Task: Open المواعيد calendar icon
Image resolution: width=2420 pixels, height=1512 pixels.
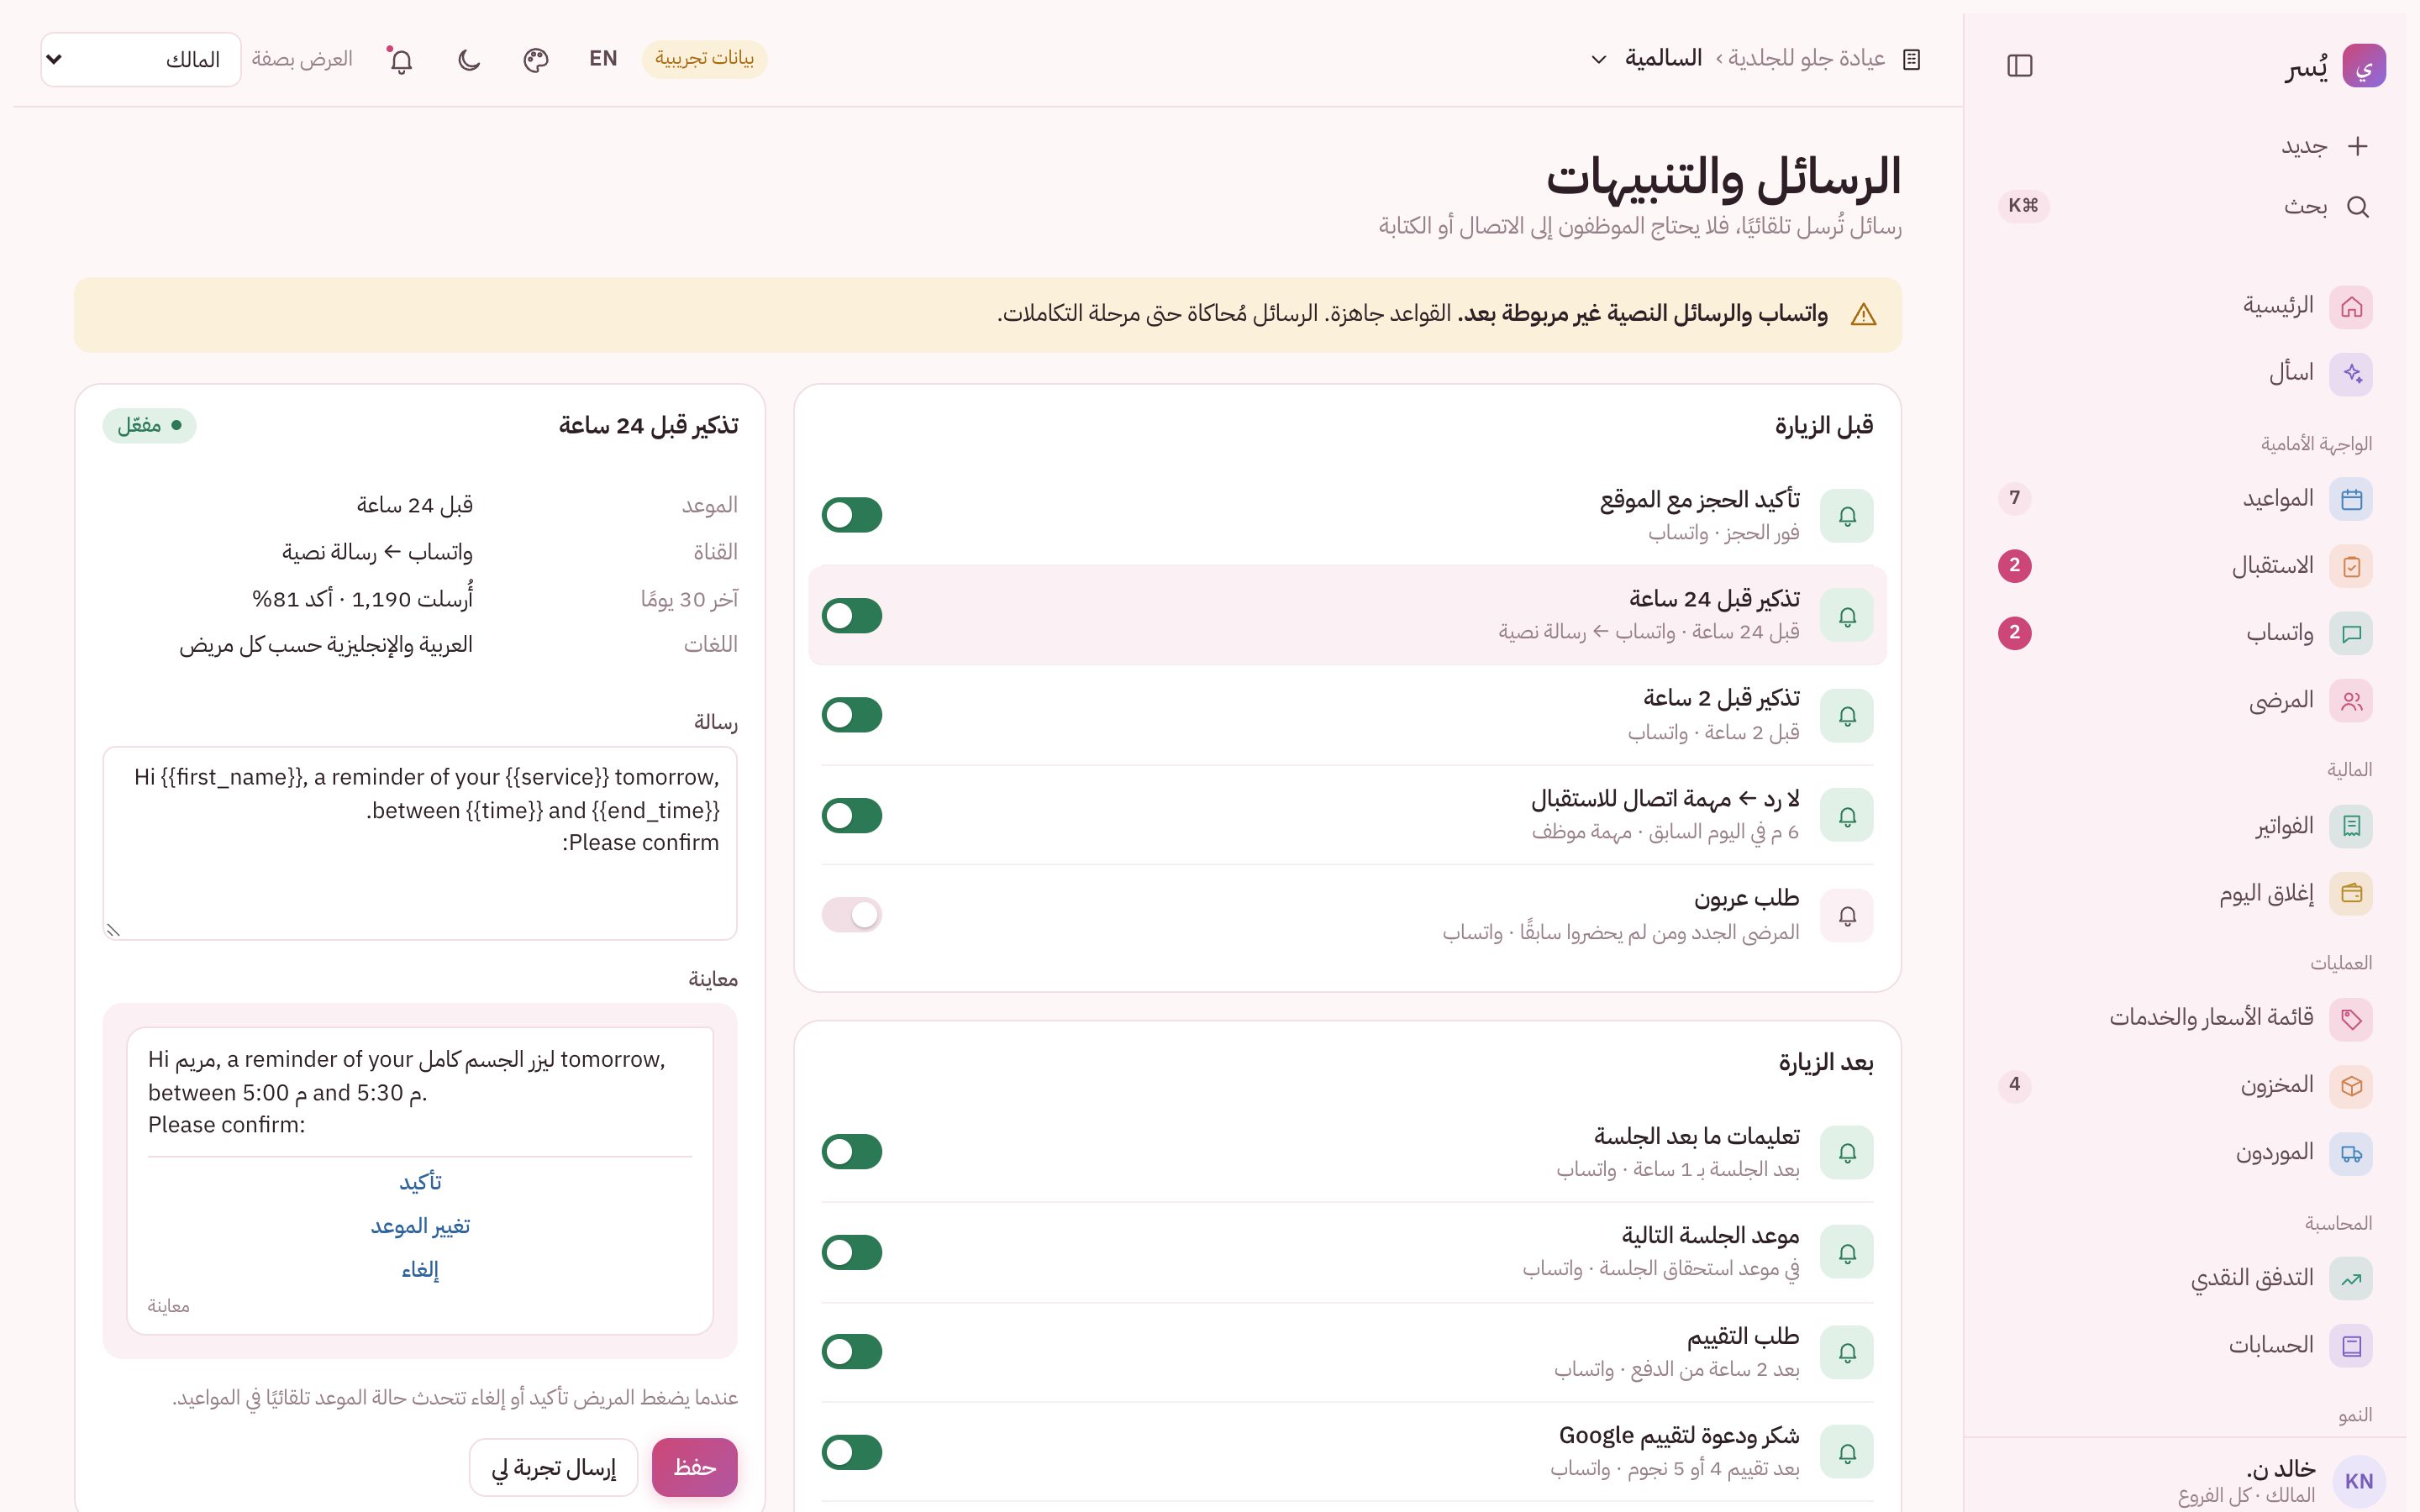Action: pyautogui.click(x=2351, y=499)
